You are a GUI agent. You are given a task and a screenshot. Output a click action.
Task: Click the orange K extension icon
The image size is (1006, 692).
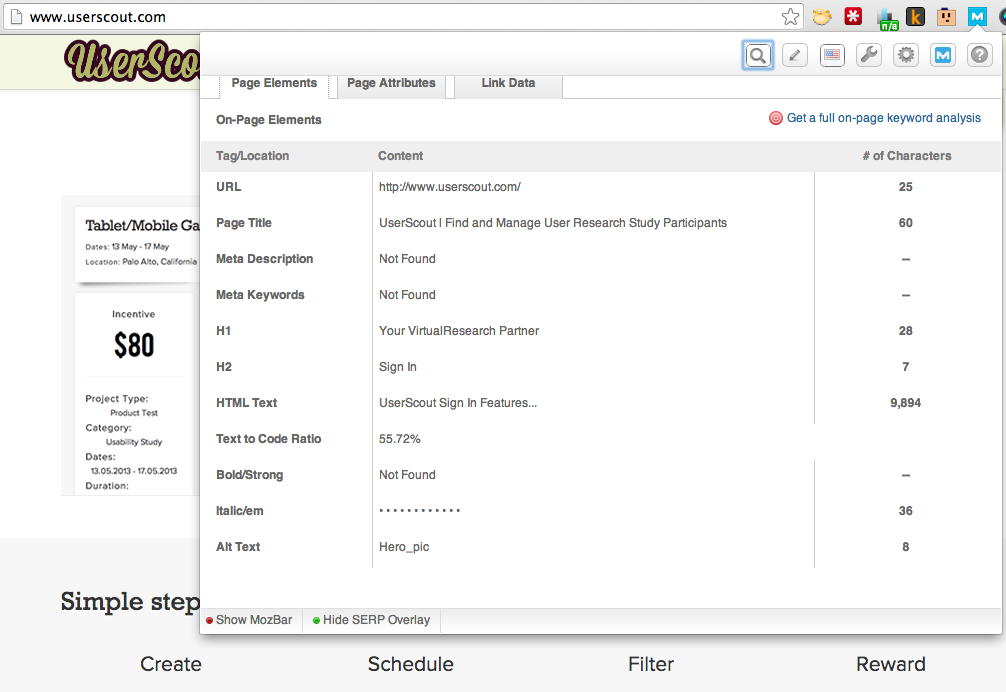[x=916, y=17]
